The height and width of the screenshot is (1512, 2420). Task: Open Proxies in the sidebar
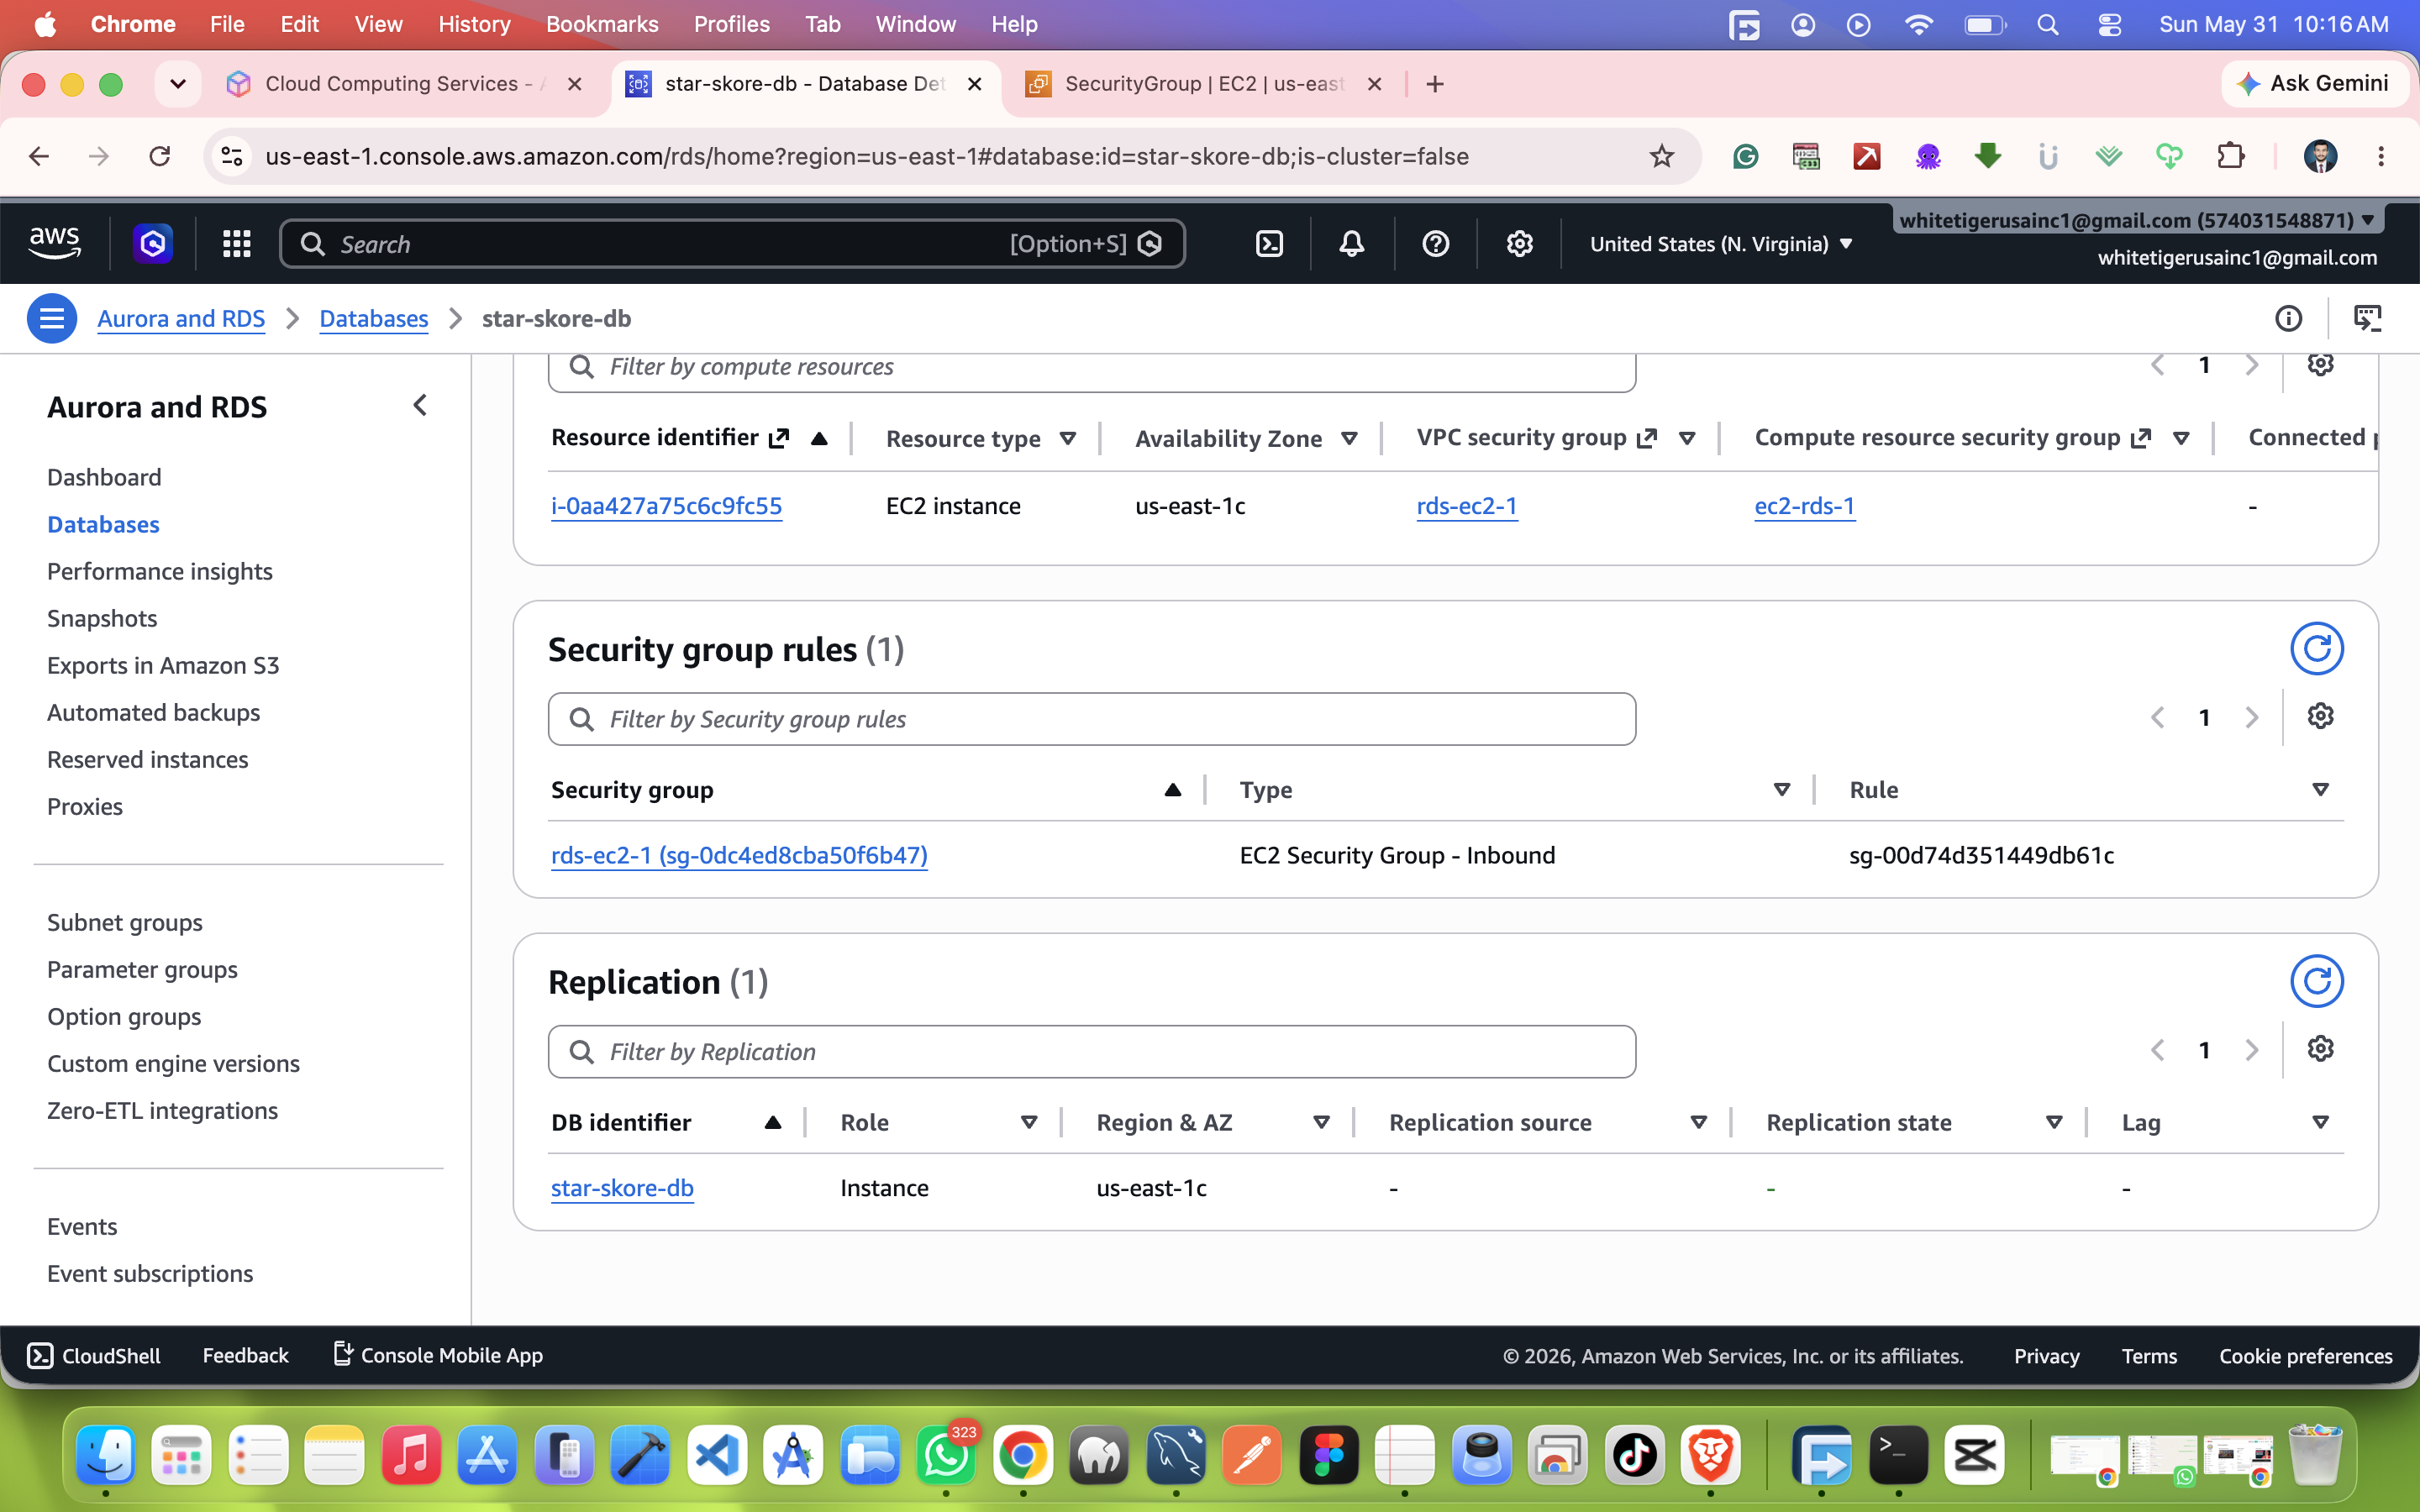coord(85,806)
